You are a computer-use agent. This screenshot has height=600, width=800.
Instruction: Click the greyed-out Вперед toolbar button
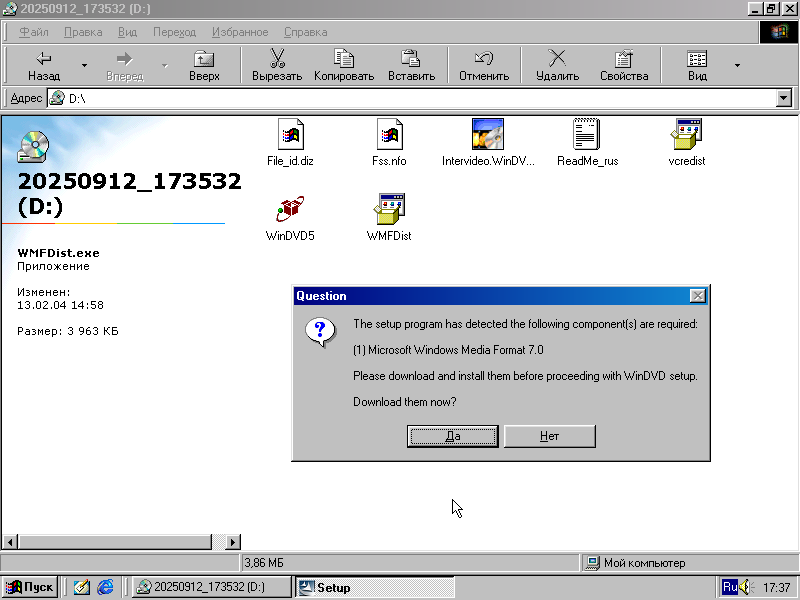(124, 65)
